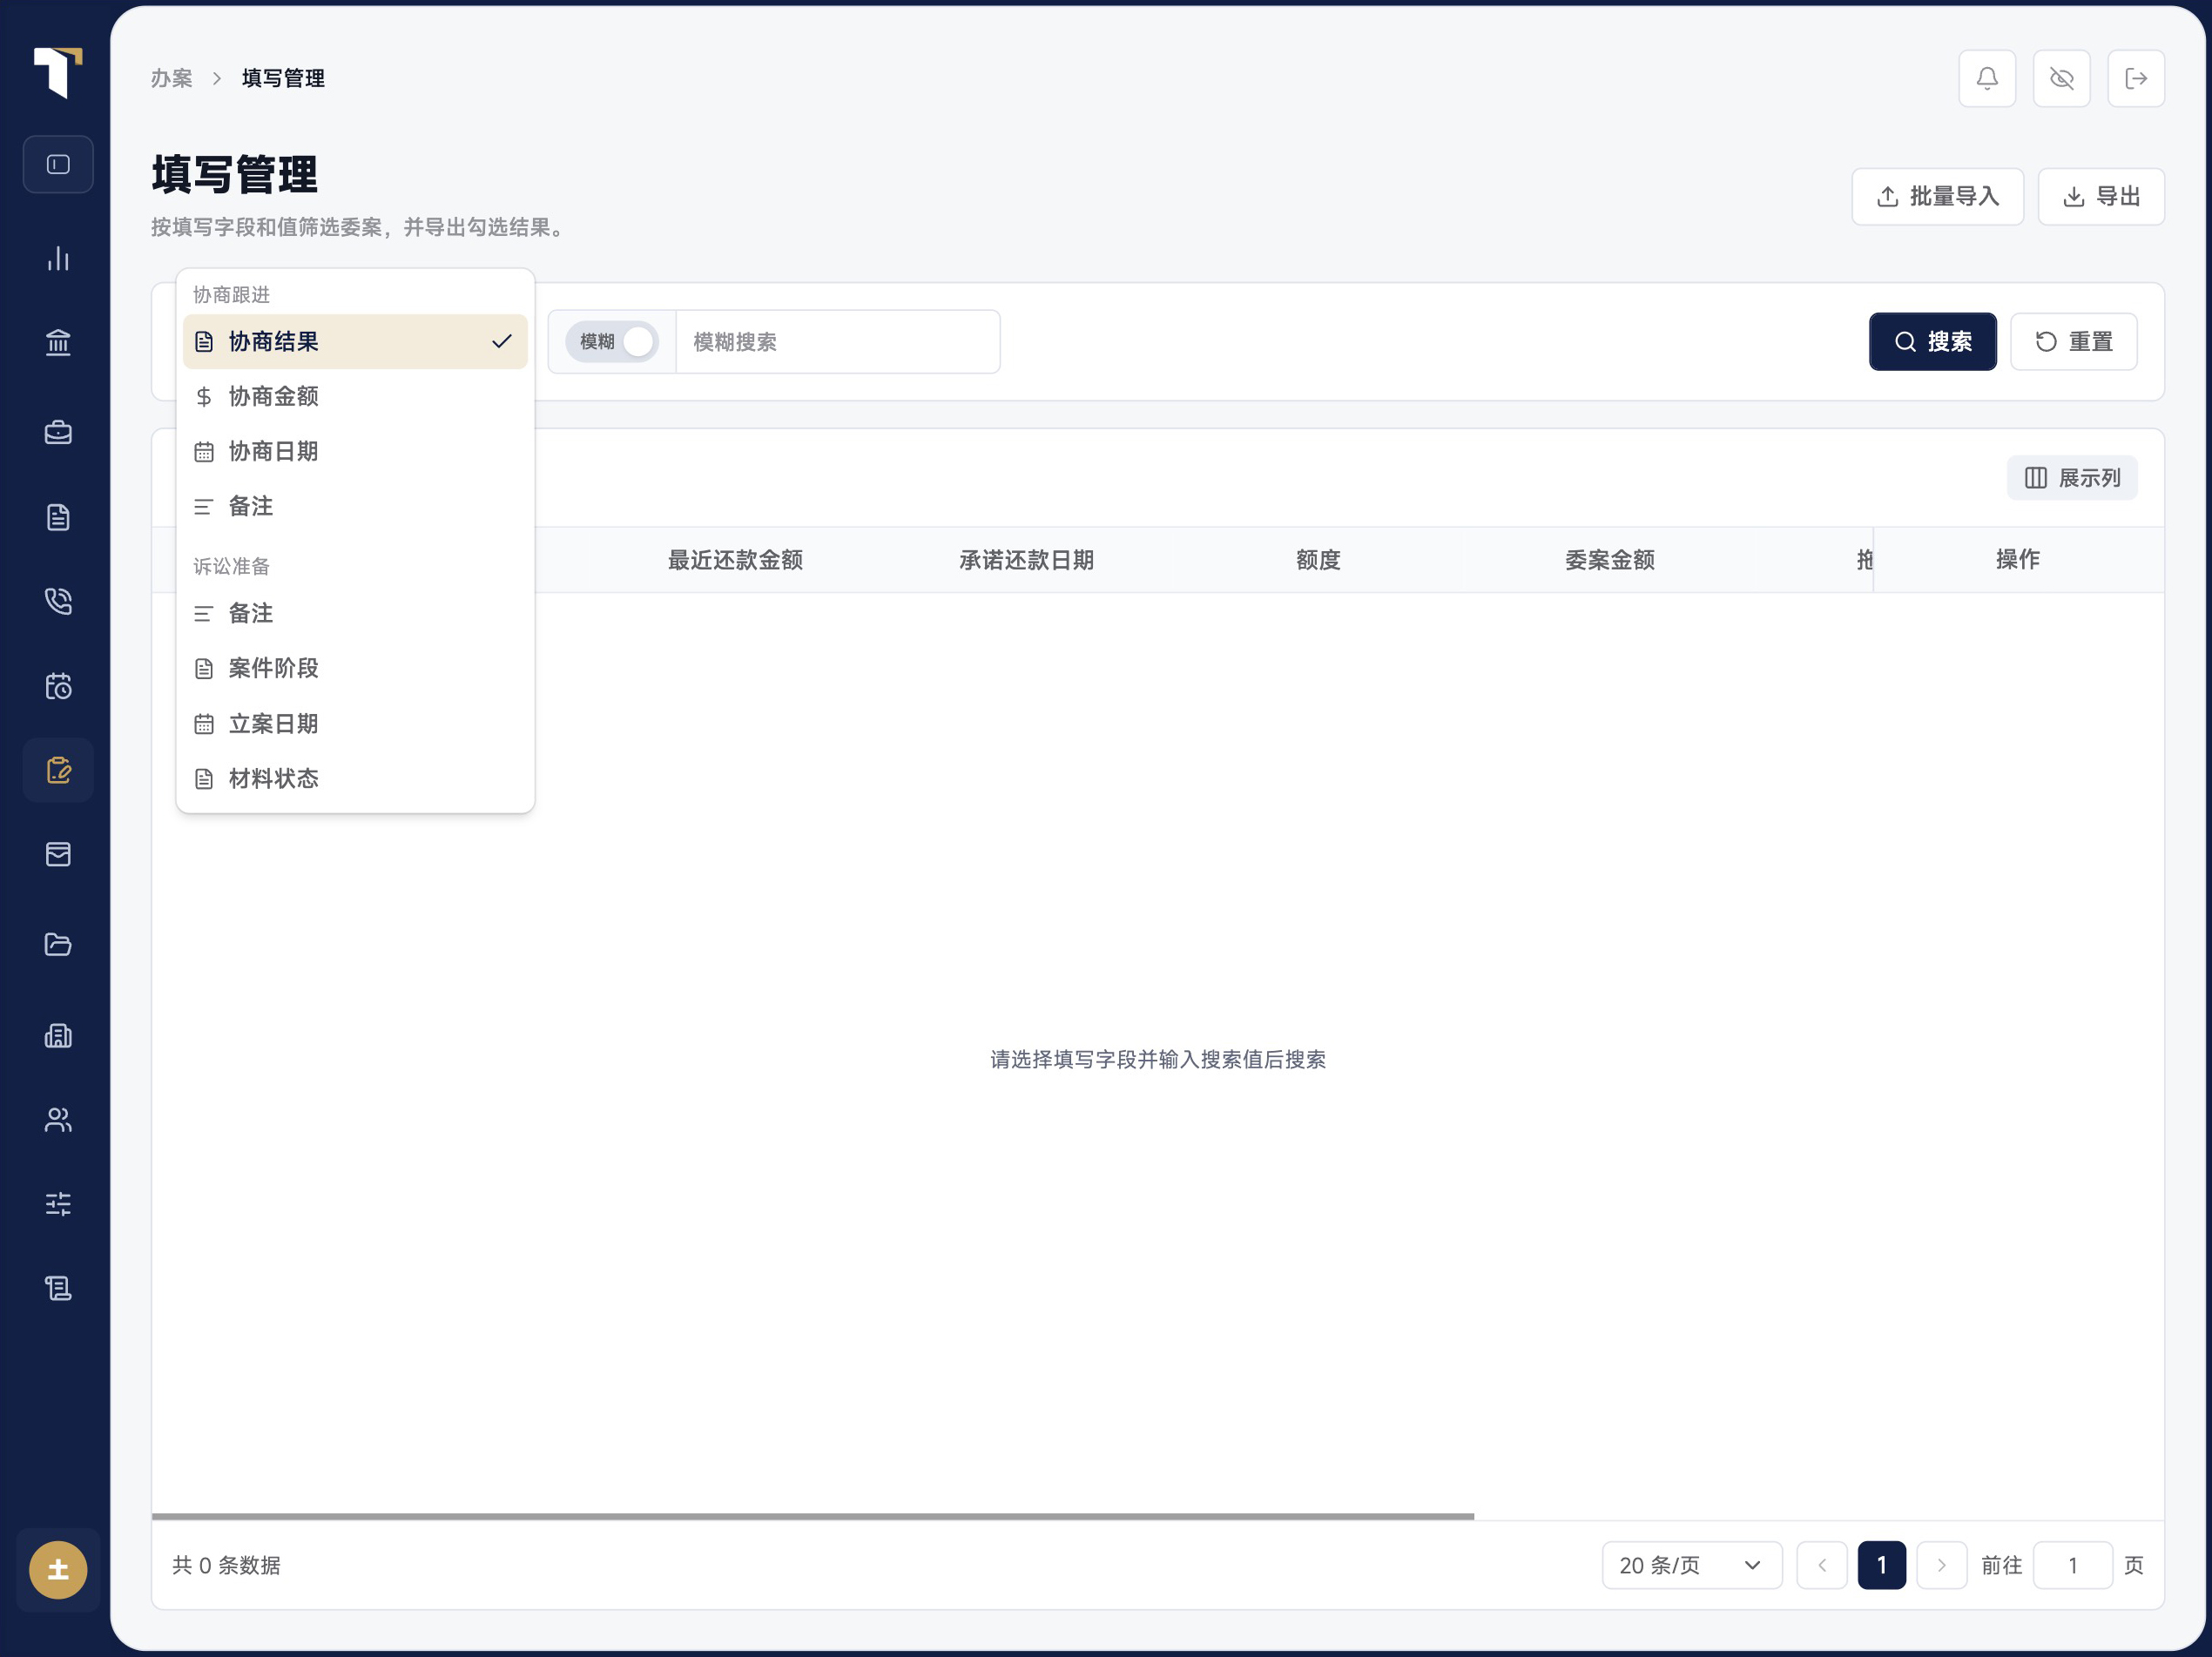Select 协商结果 option in dropdown
2212x1657 pixels.
point(355,342)
